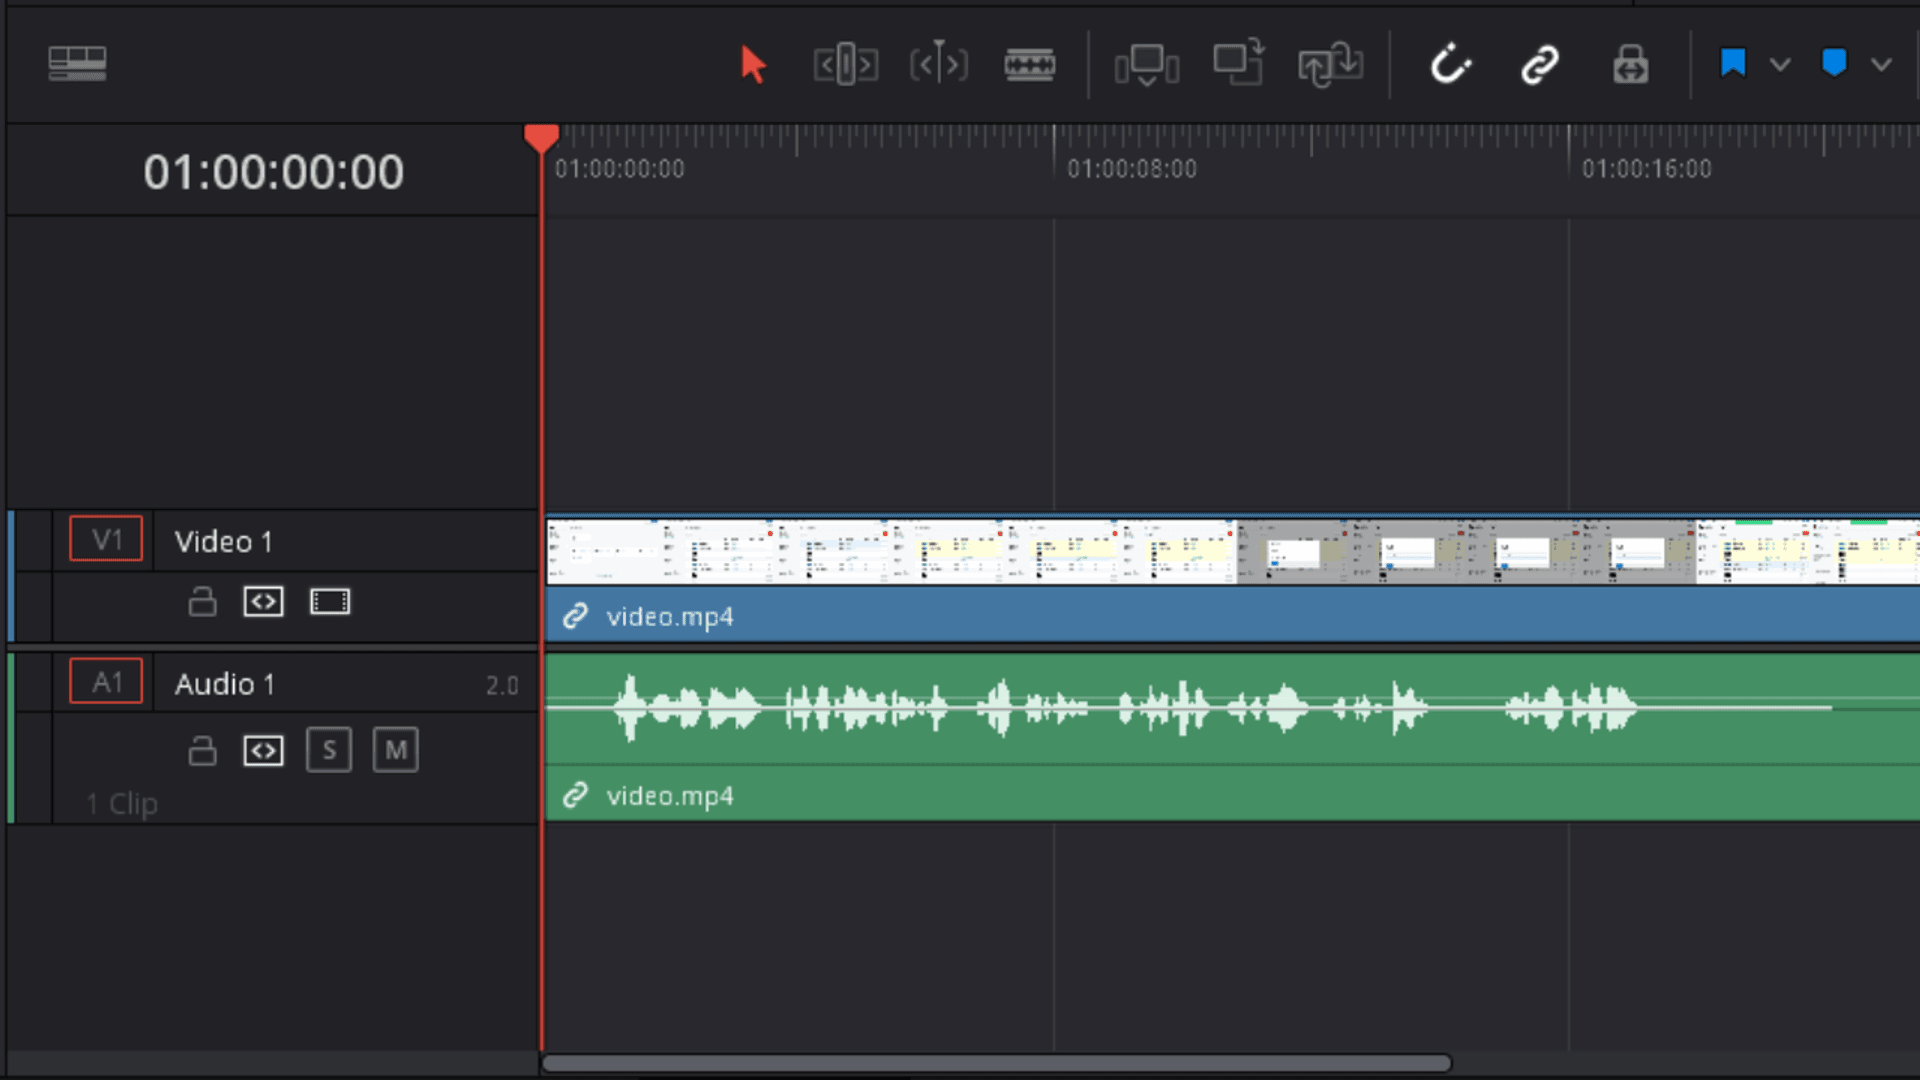
Task: Click the Insert Clip icon
Action: tap(1146, 65)
